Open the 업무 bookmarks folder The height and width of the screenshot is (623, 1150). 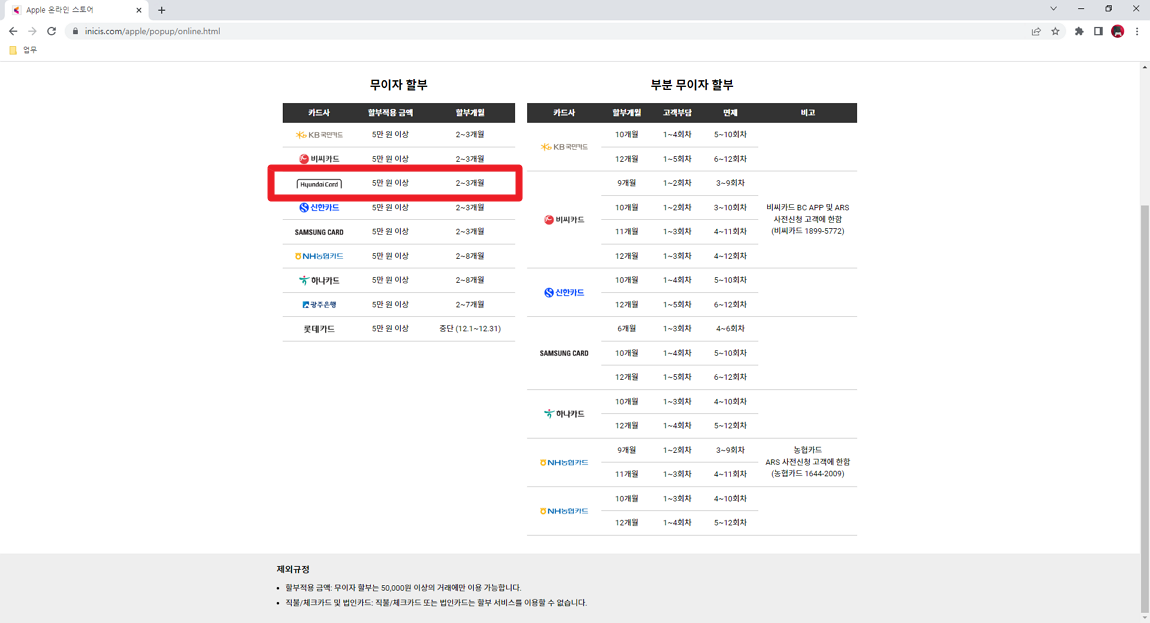[23, 50]
